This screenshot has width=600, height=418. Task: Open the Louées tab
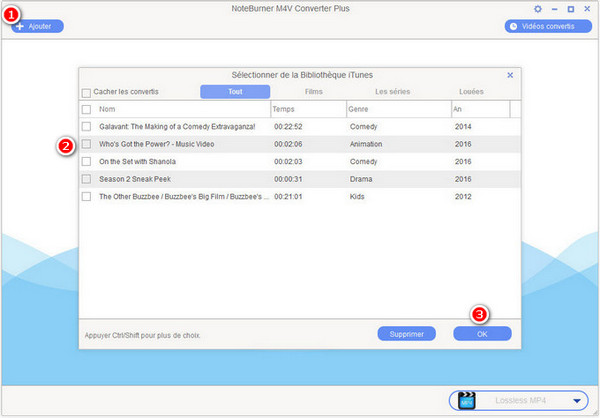click(471, 91)
